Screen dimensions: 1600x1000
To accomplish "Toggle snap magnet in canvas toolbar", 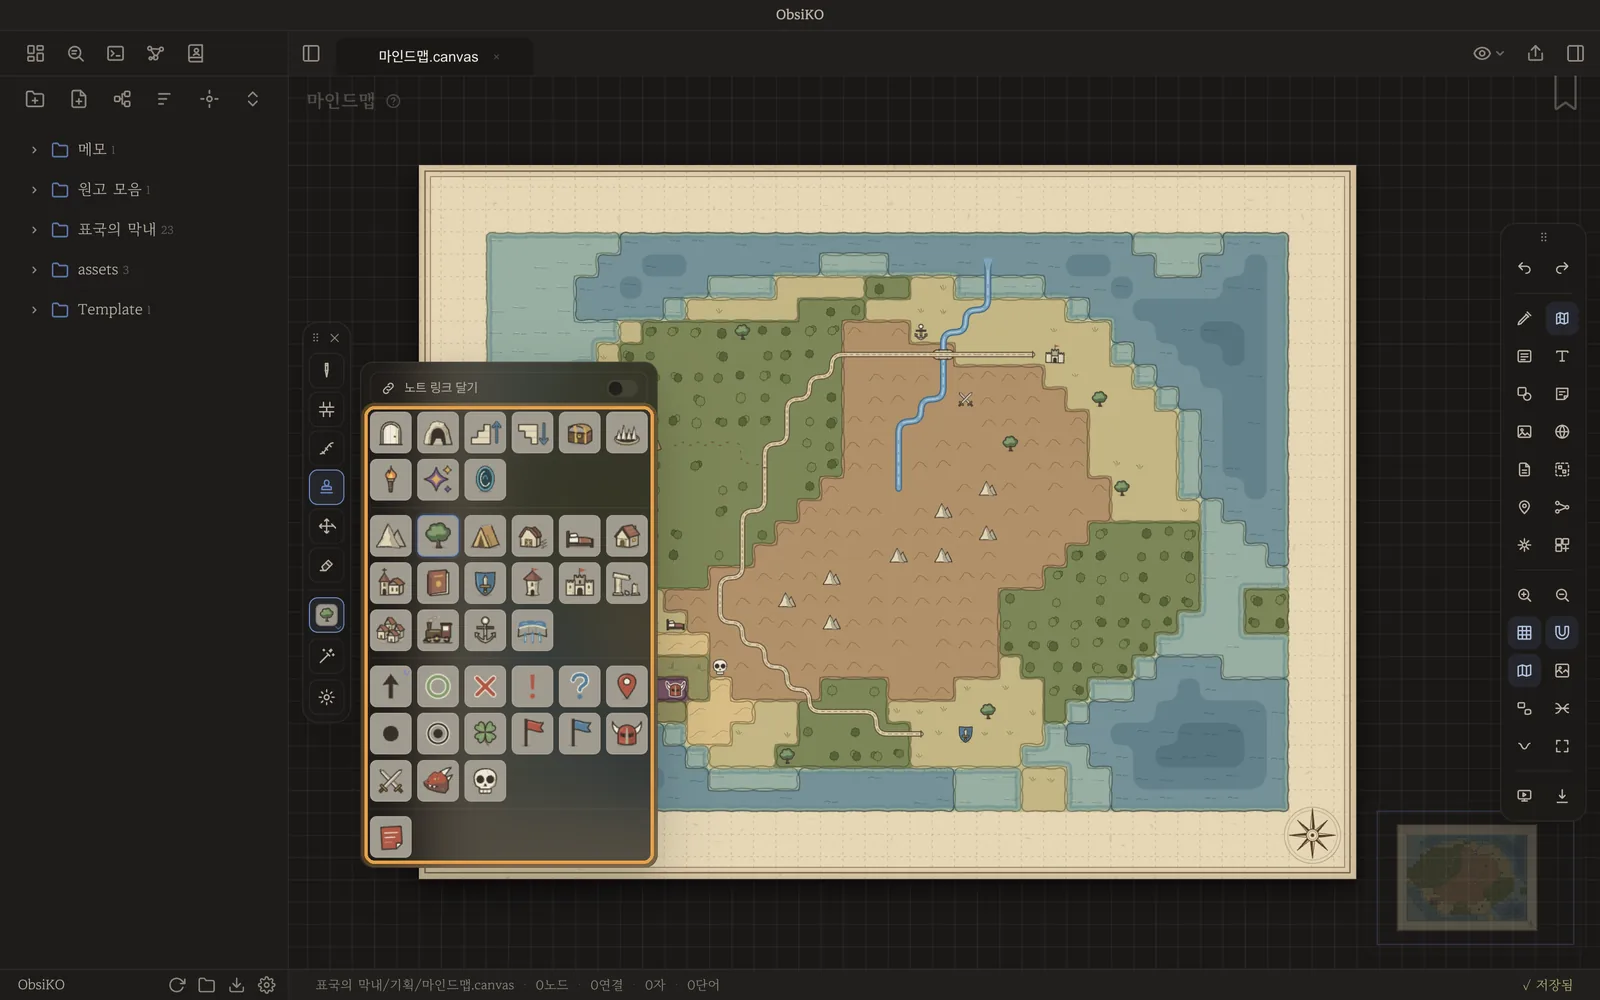I will click(1562, 633).
